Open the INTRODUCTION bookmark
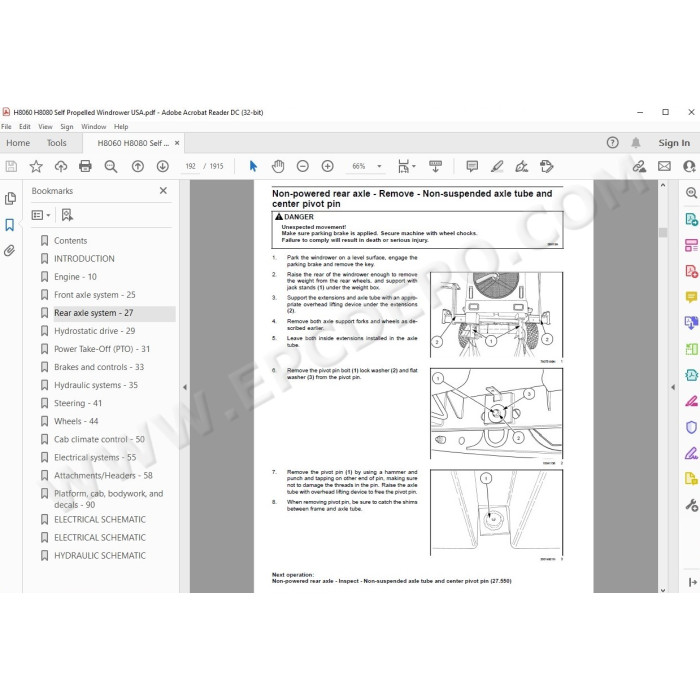The width and height of the screenshot is (700, 700). 84,258
